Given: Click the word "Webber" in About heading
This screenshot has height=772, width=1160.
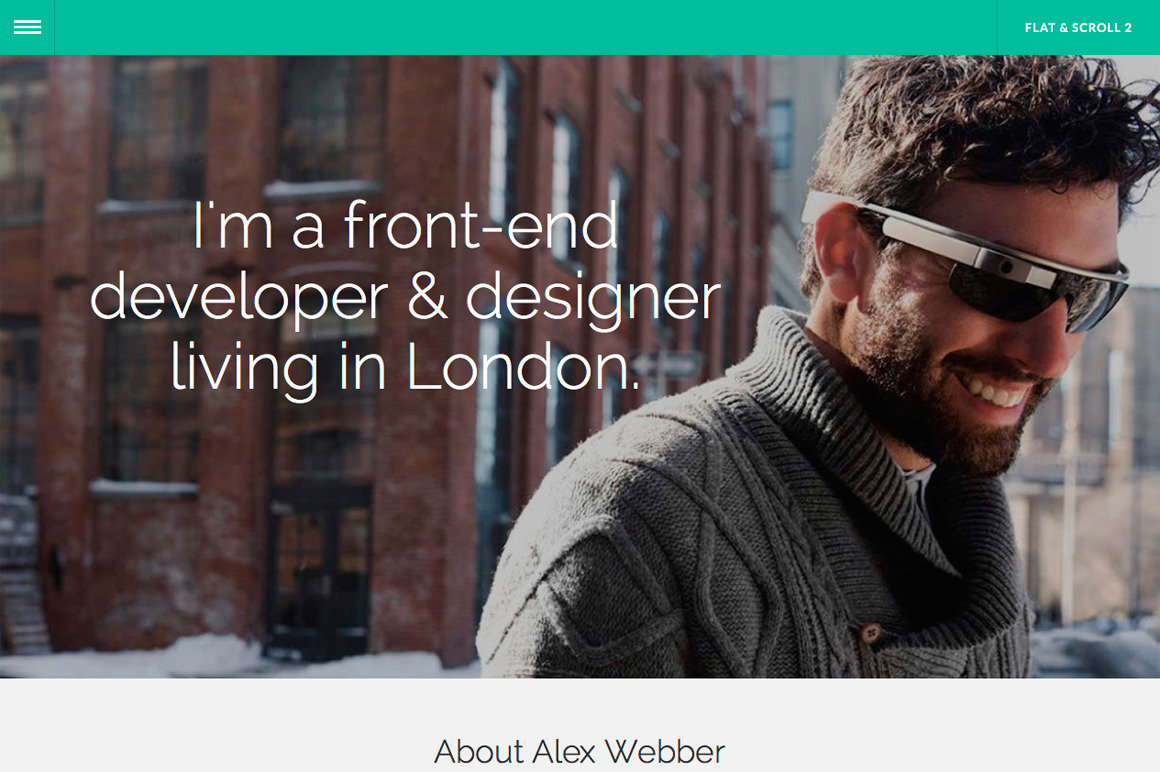Looking at the screenshot, I should [x=664, y=752].
